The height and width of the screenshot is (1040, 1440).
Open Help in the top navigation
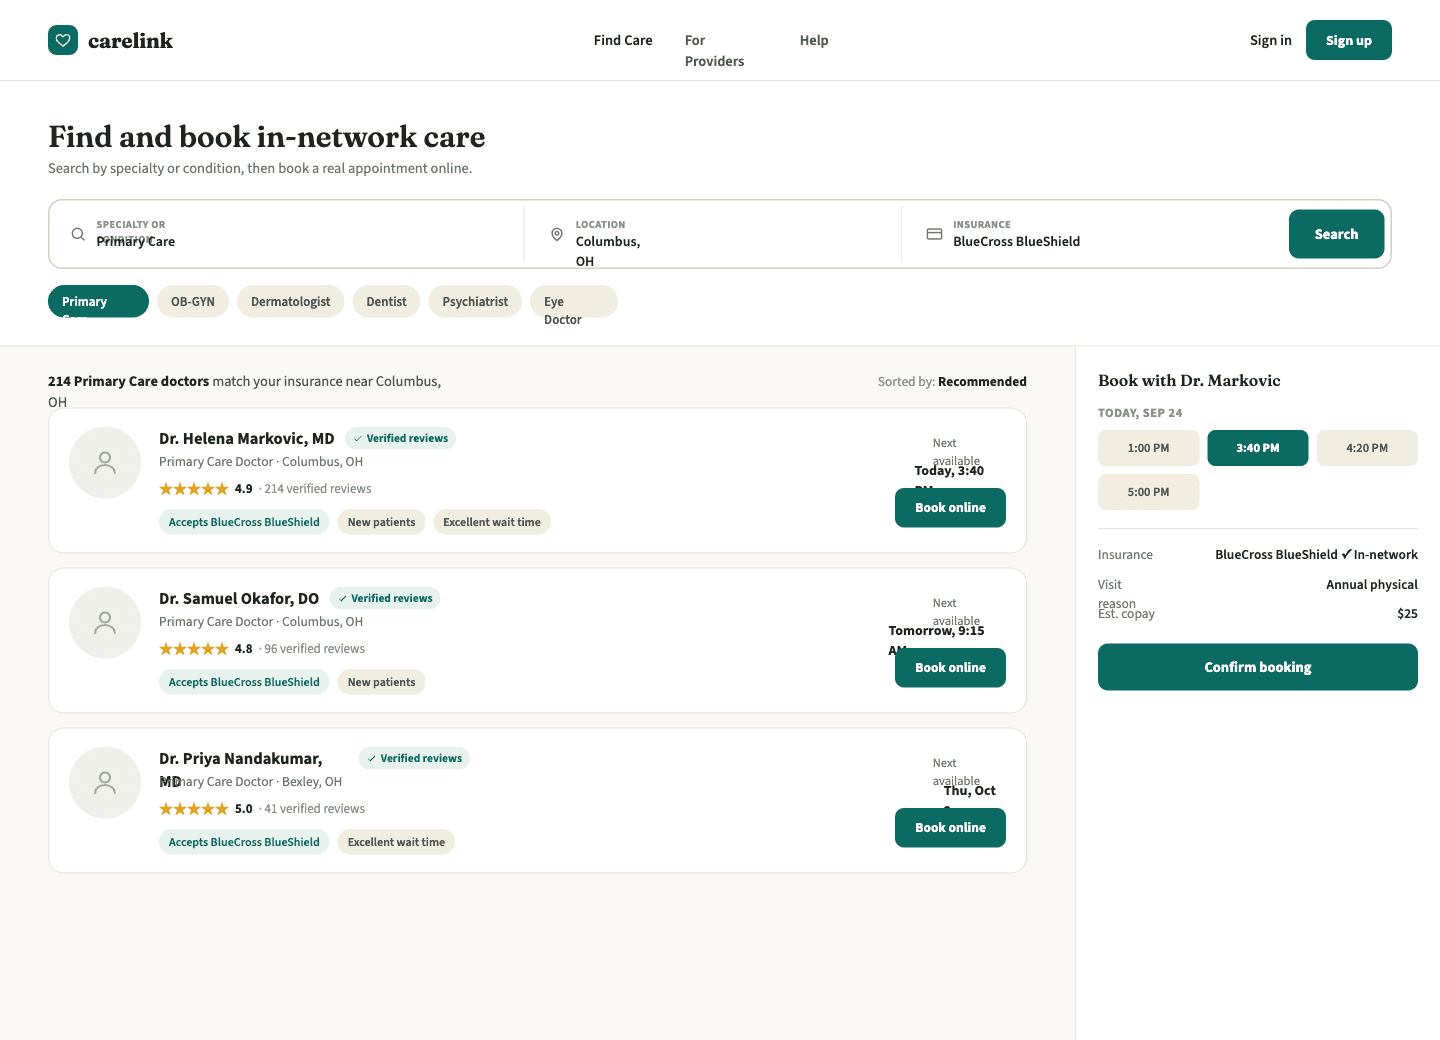click(x=814, y=40)
